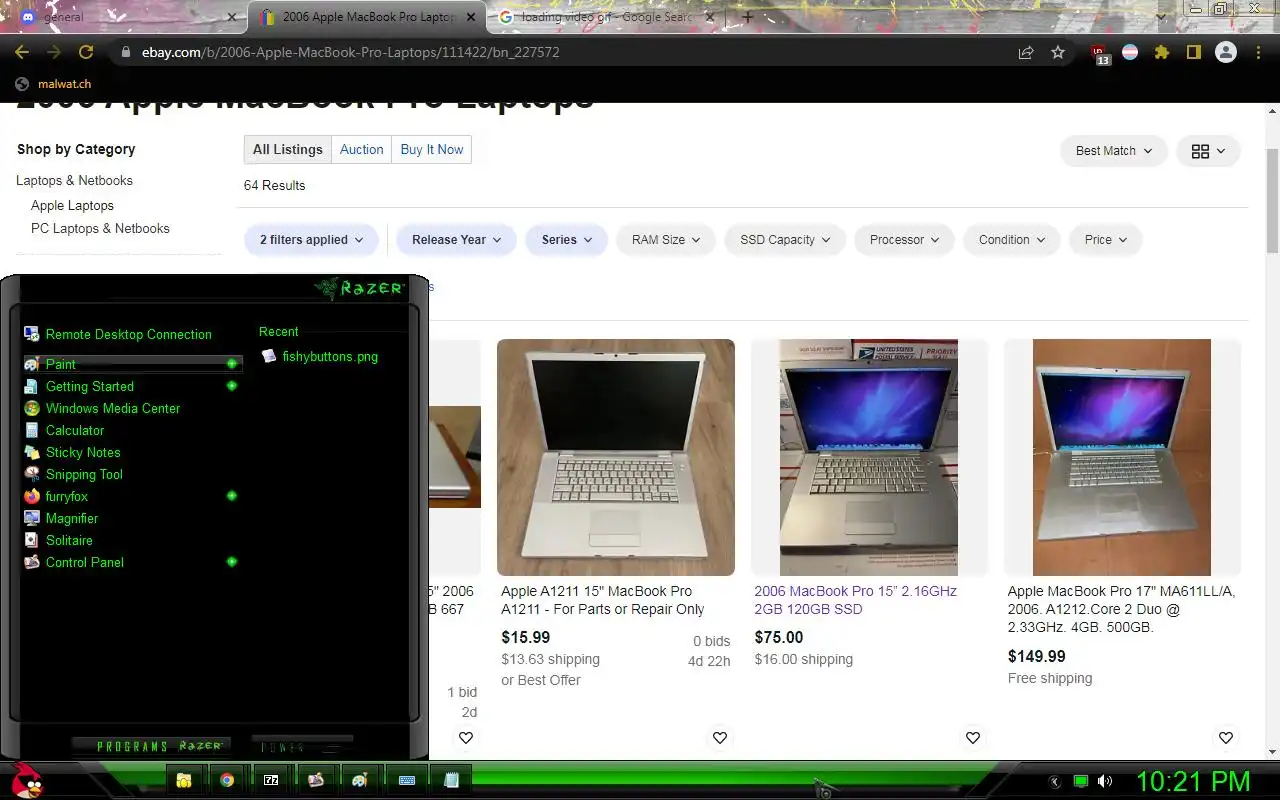Click the volume speaker tray icon

pos(1105,781)
